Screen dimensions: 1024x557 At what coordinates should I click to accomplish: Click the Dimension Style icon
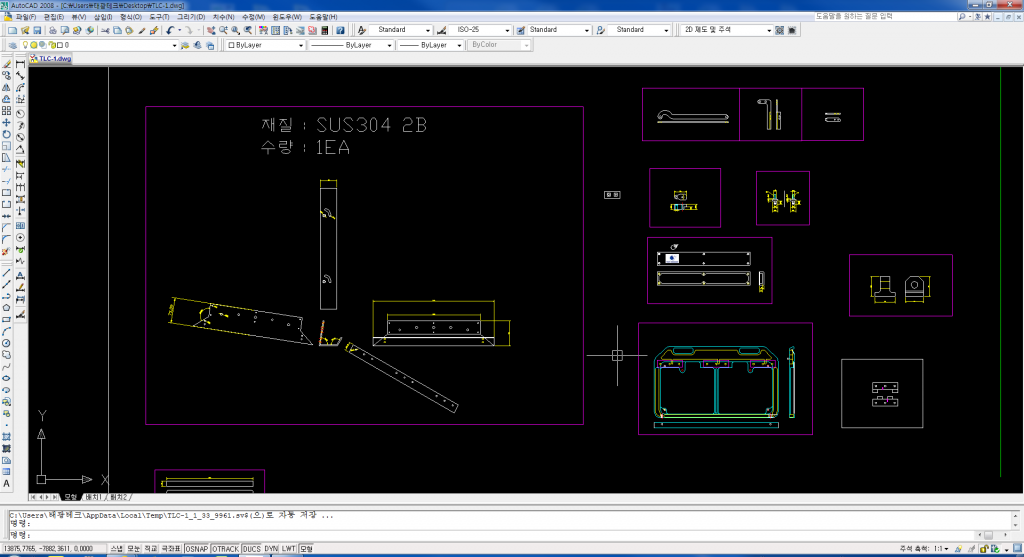[441, 30]
